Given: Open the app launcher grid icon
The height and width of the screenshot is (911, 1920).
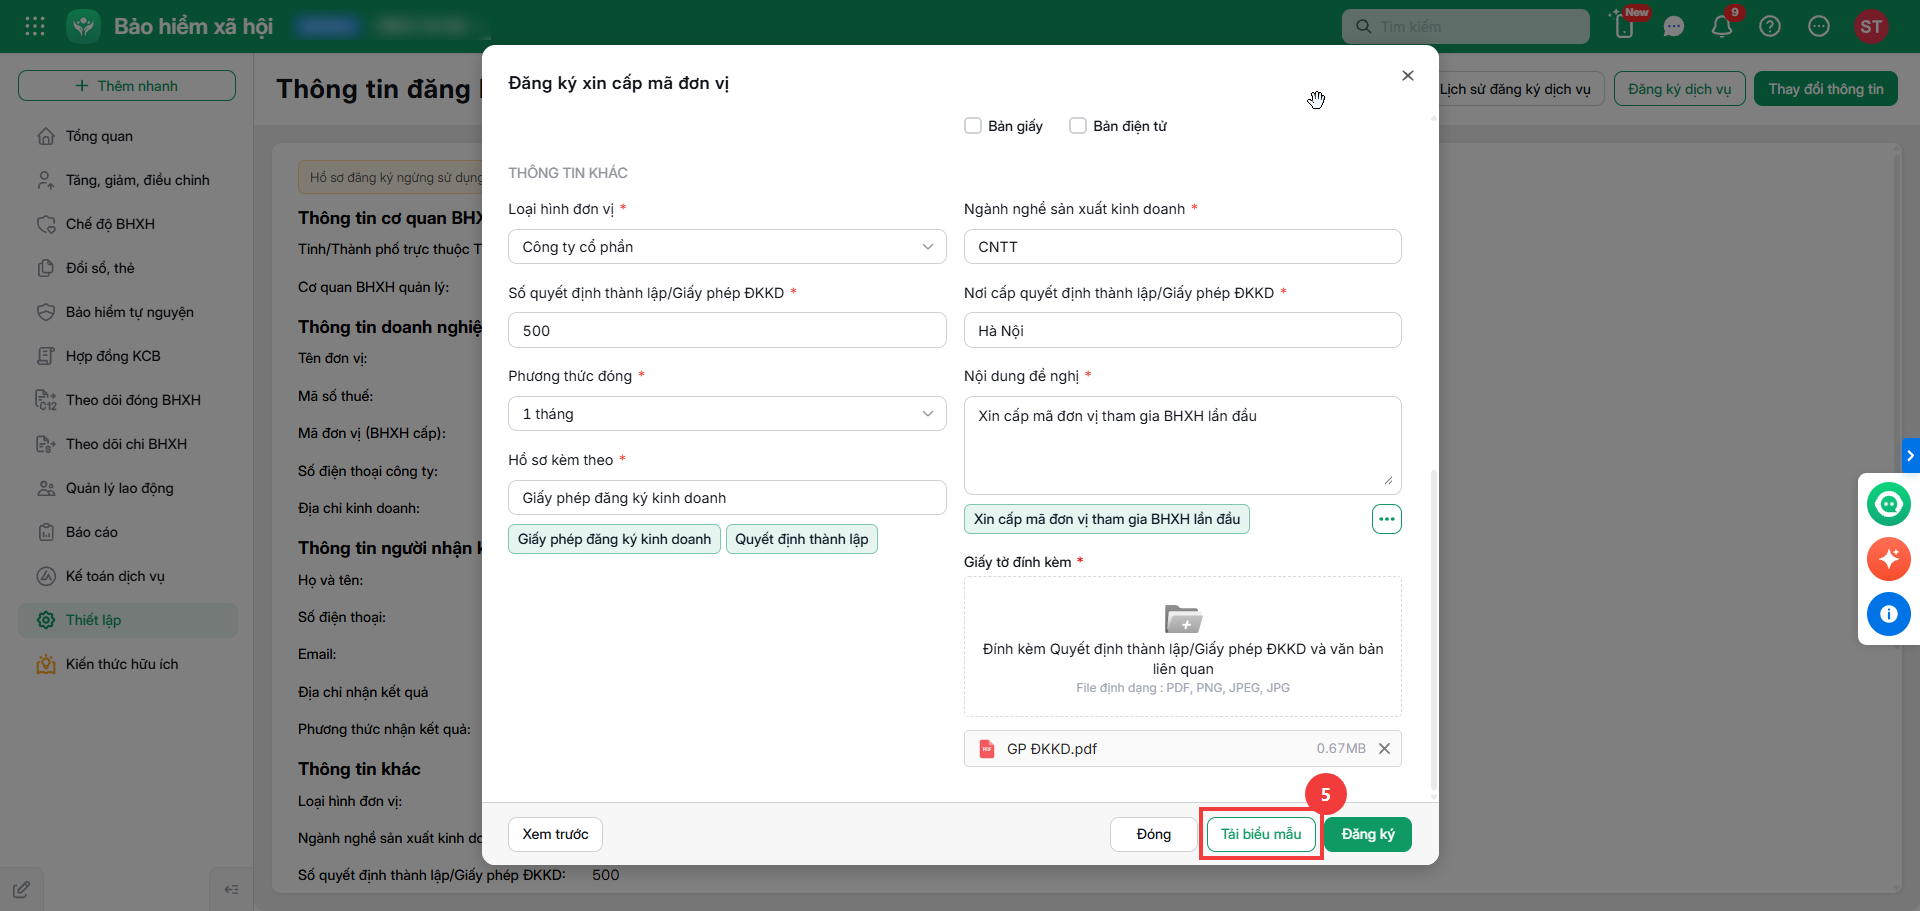Looking at the screenshot, I should tap(35, 26).
